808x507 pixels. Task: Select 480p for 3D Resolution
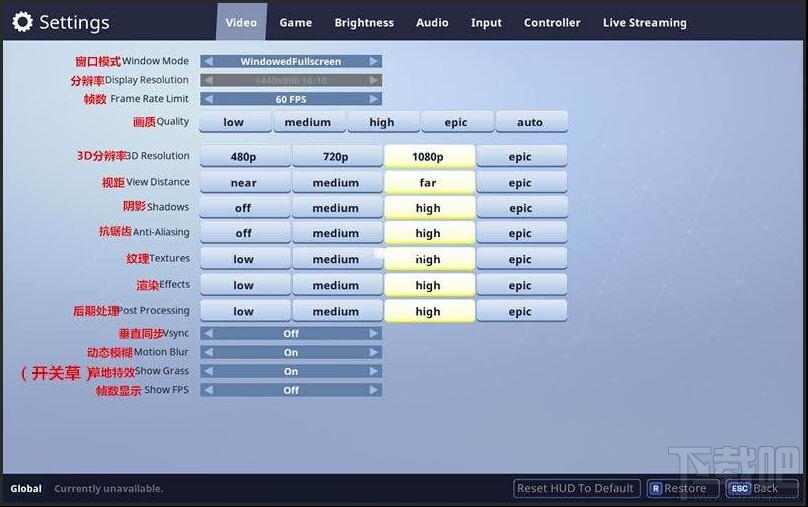point(245,156)
